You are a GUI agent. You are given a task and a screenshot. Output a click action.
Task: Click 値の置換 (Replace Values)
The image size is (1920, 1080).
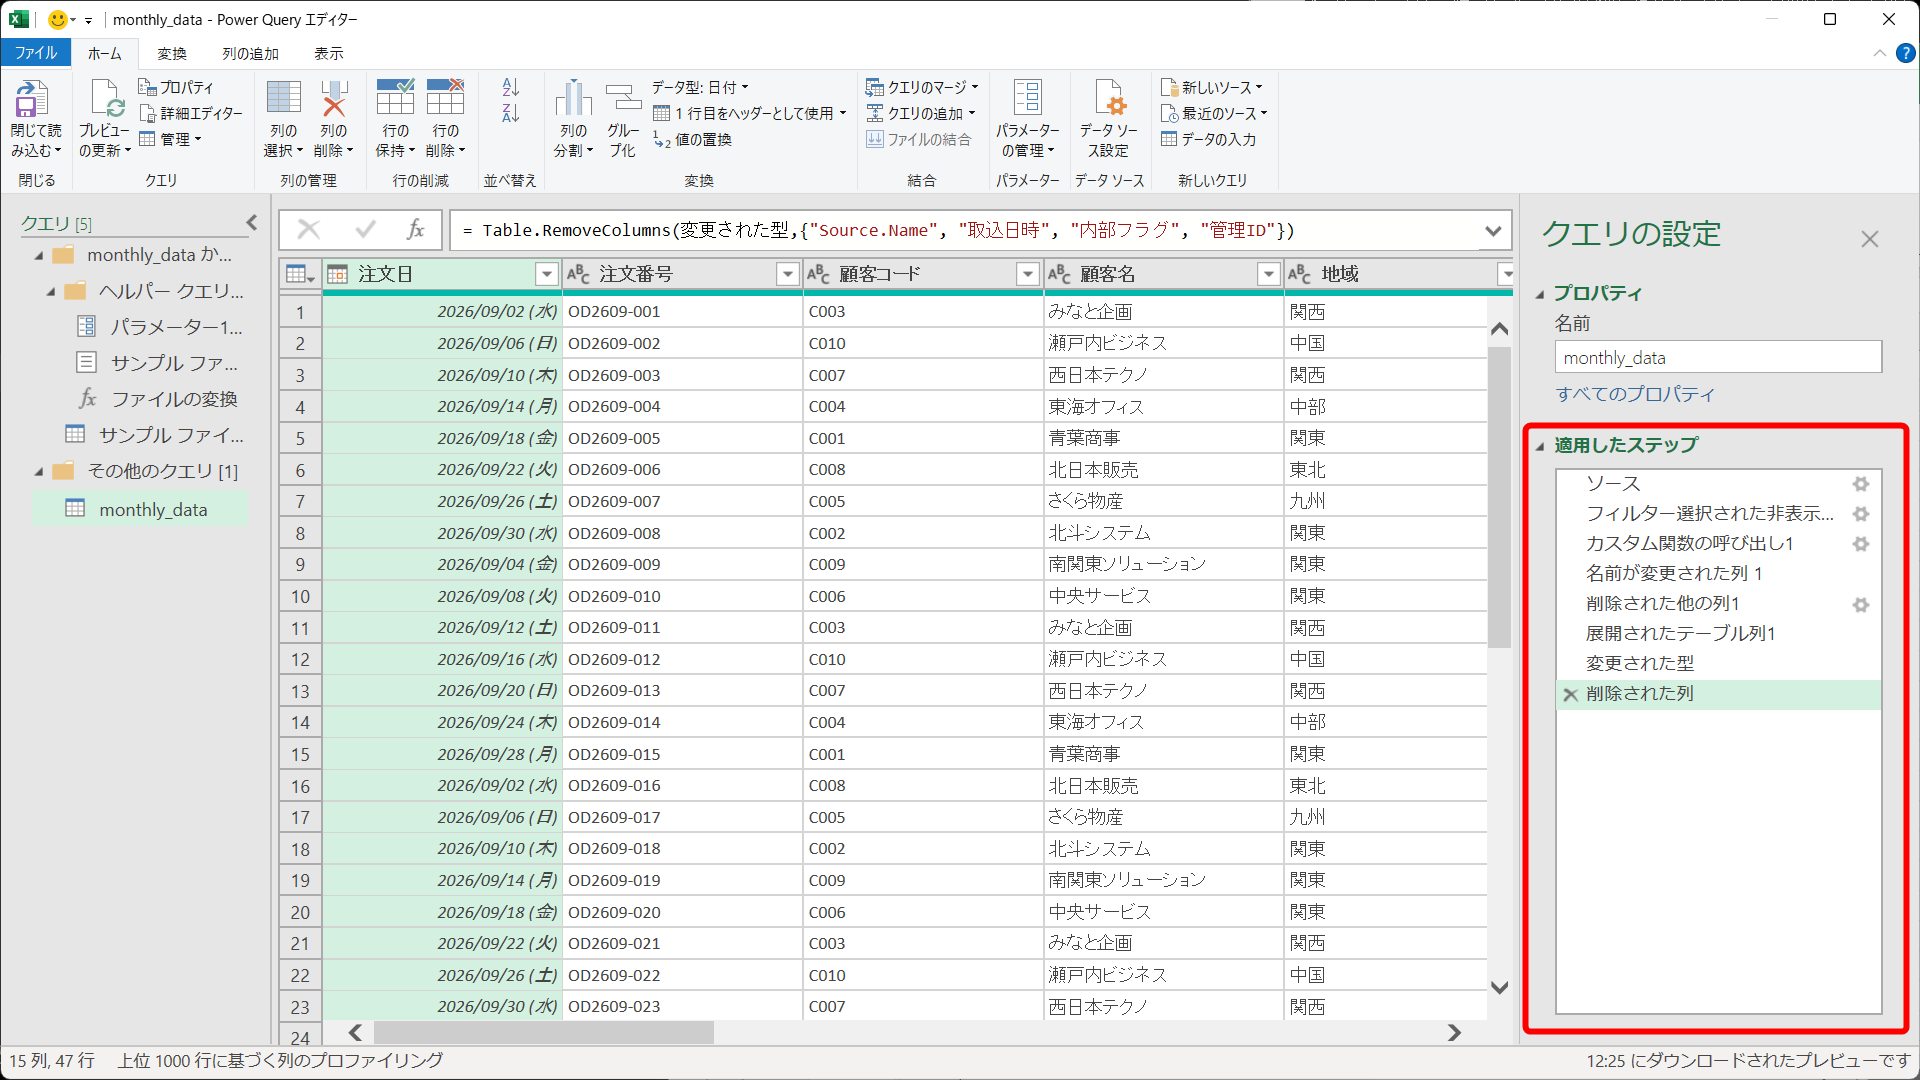(692, 140)
